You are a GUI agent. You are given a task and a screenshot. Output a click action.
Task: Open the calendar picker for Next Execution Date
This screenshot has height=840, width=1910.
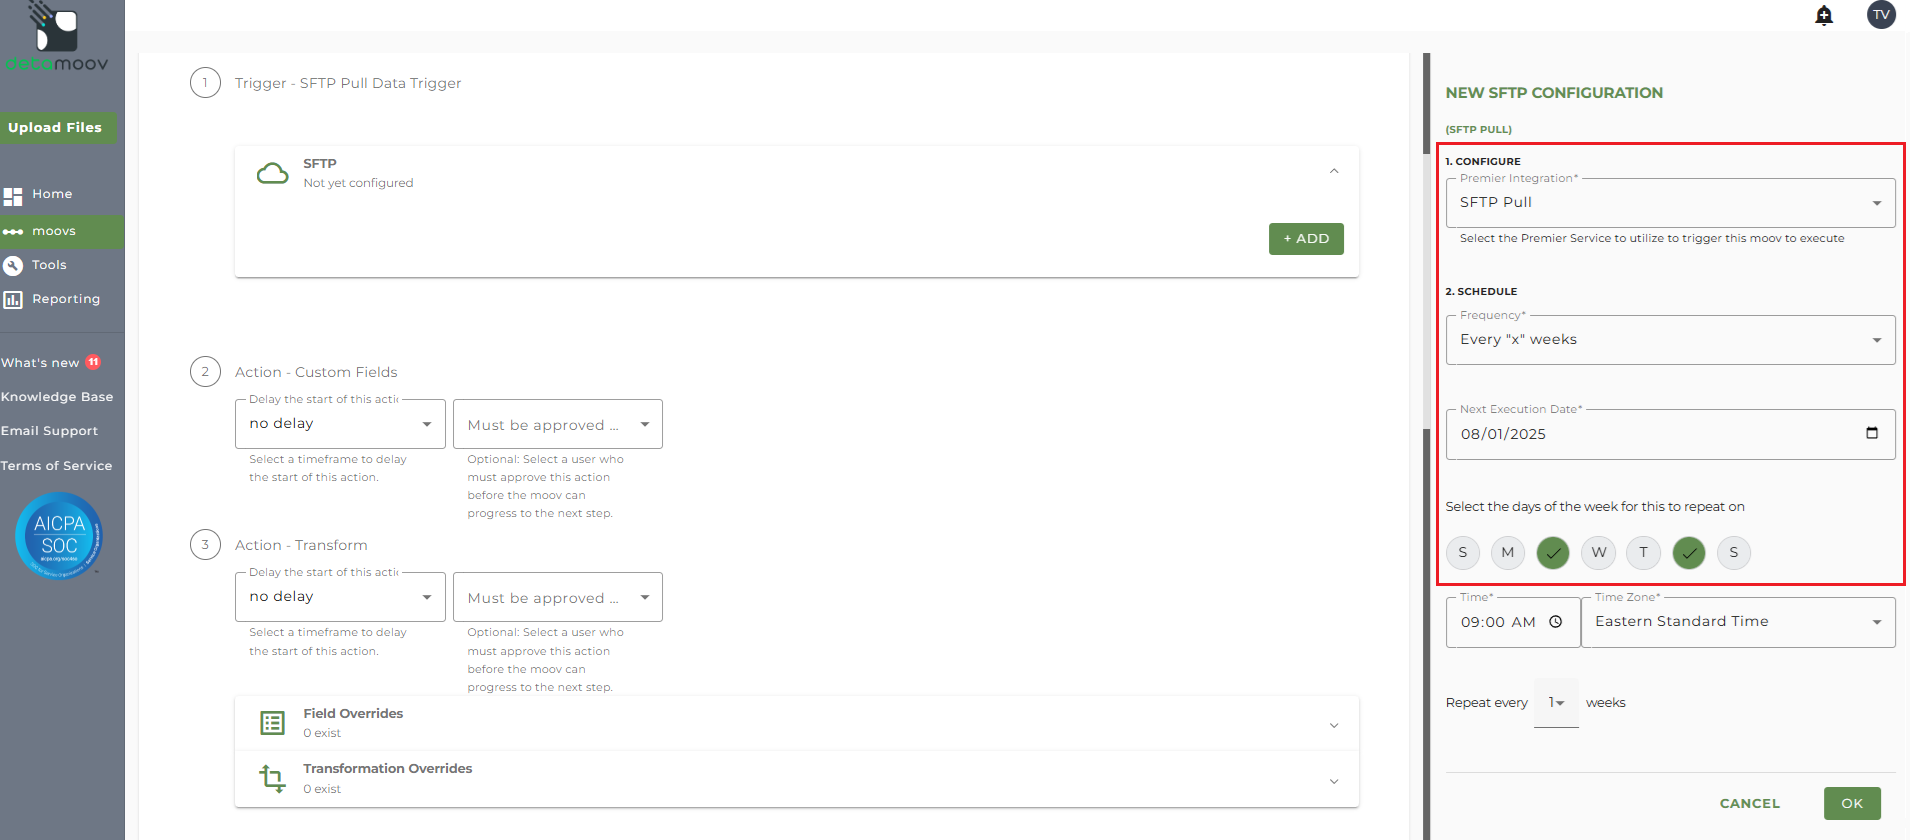[x=1872, y=433]
